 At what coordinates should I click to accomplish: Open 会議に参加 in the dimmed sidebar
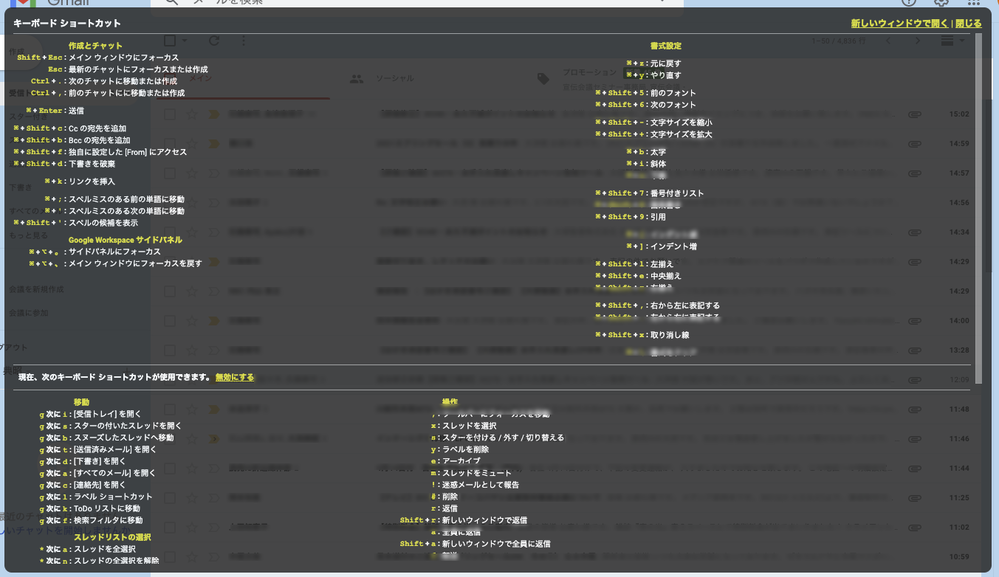(x=29, y=313)
